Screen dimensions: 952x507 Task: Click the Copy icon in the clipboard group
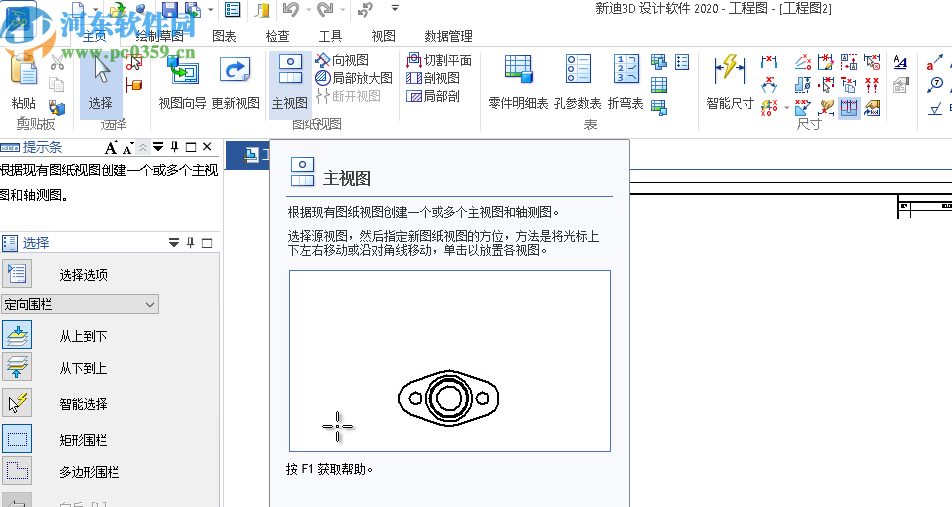pyautogui.click(x=56, y=84)
